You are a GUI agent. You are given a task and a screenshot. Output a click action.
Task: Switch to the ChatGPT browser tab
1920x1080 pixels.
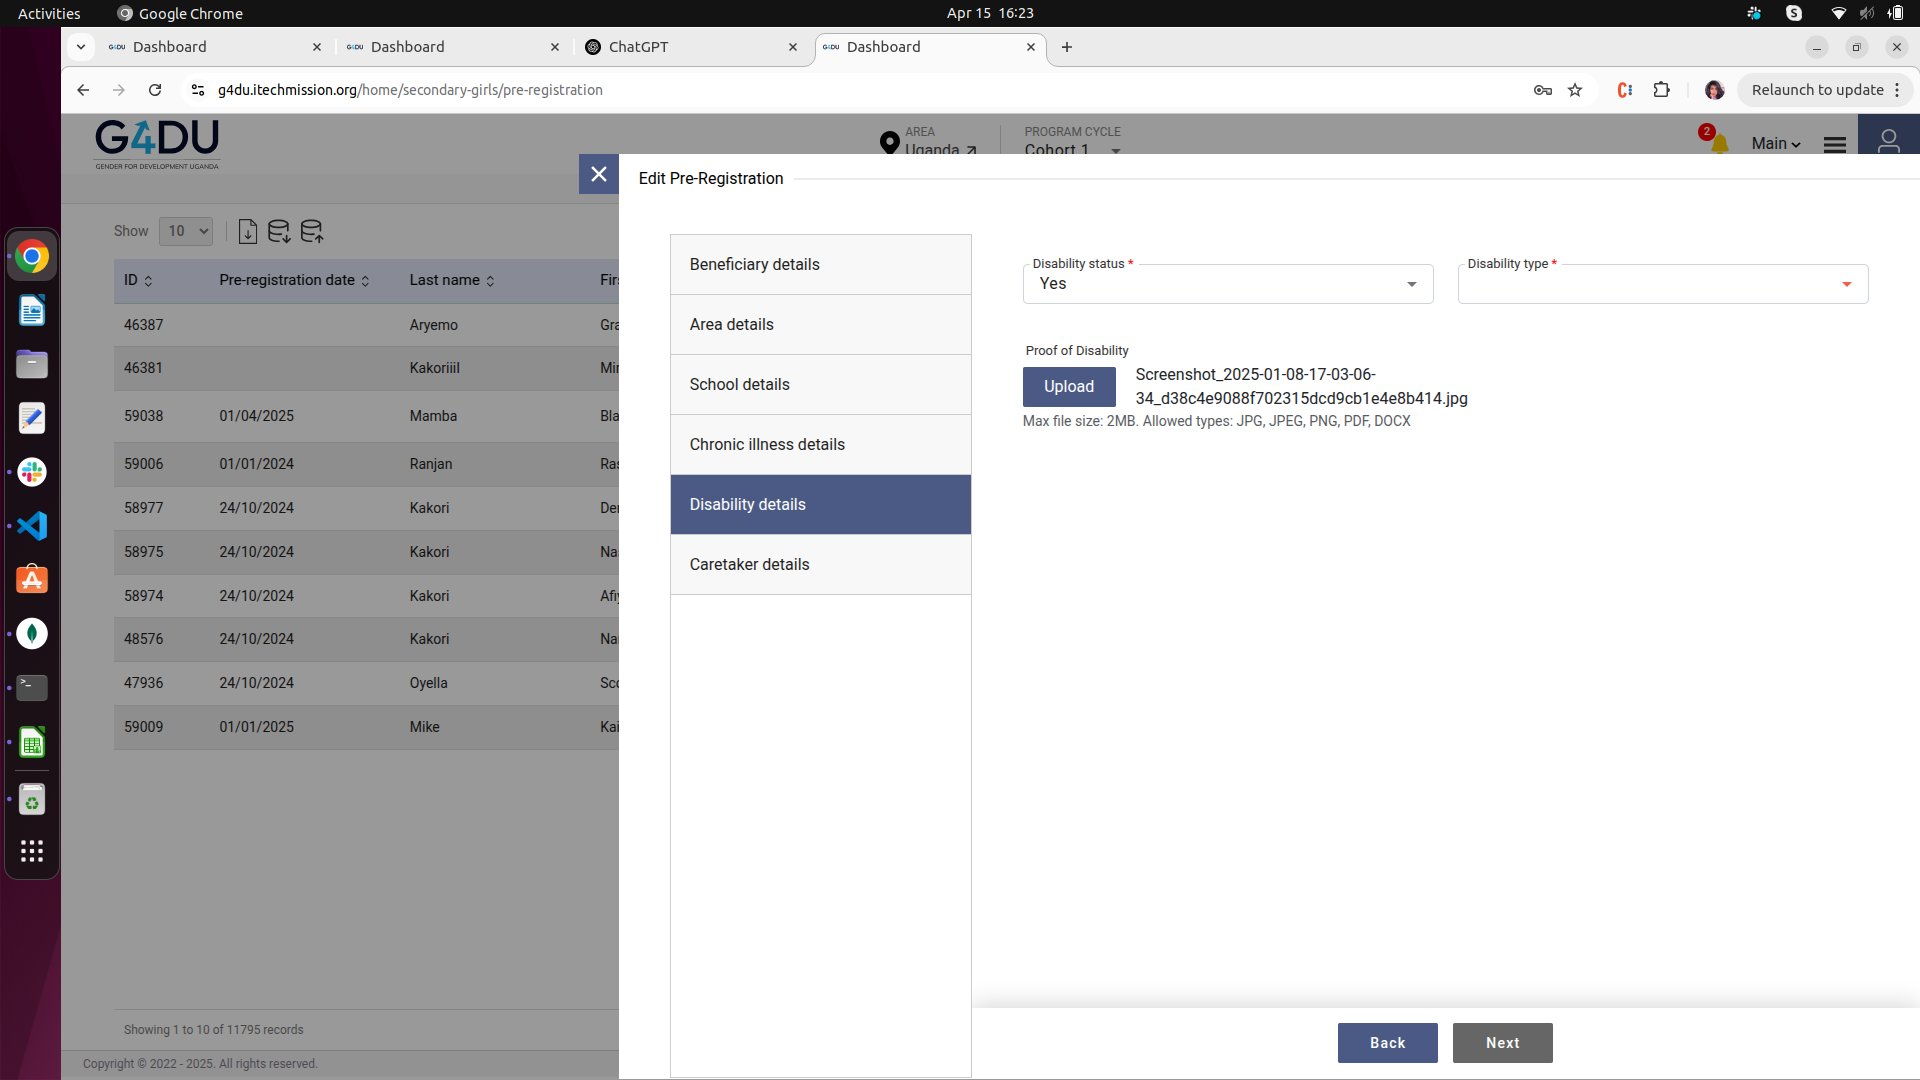coord(690,47)
